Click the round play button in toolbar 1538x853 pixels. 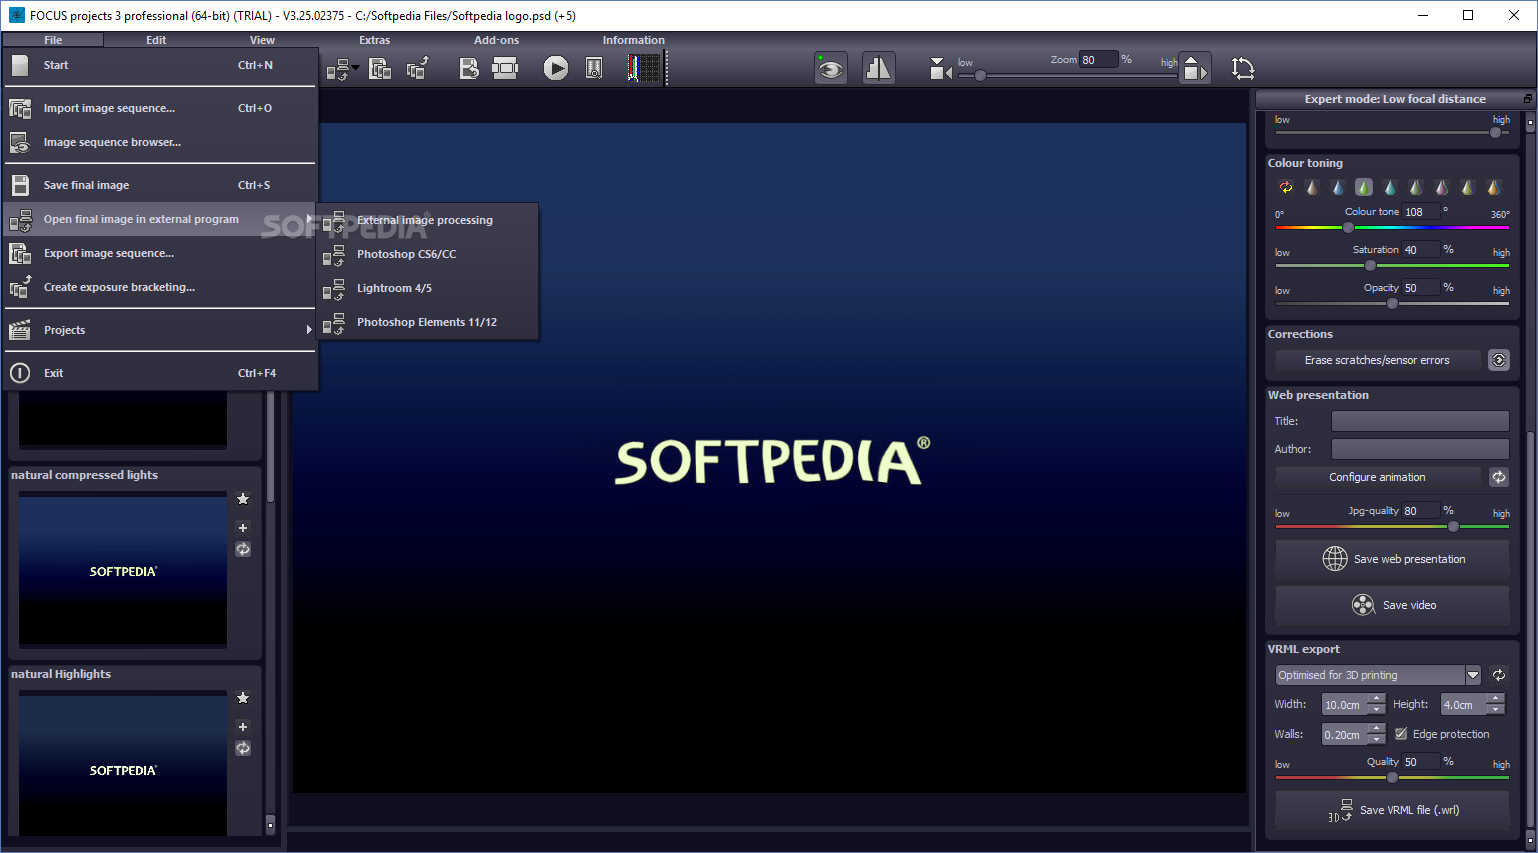point(556,68)
